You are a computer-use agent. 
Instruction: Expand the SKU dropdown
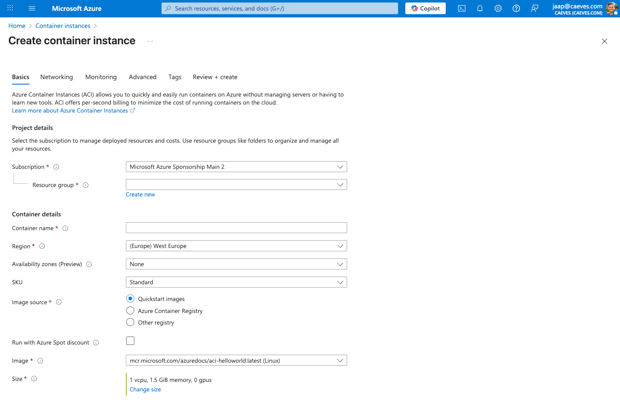click(236, 282)
